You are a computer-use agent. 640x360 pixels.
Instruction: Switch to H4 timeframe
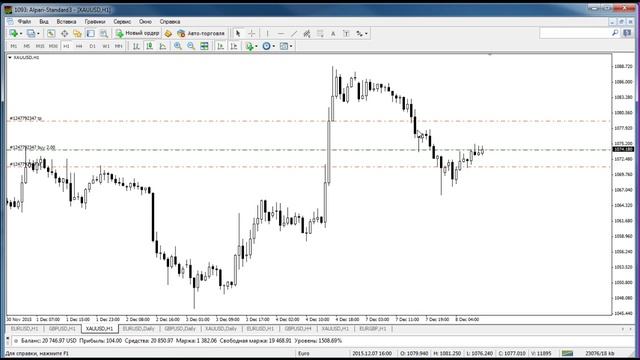(x=79, y=46)
